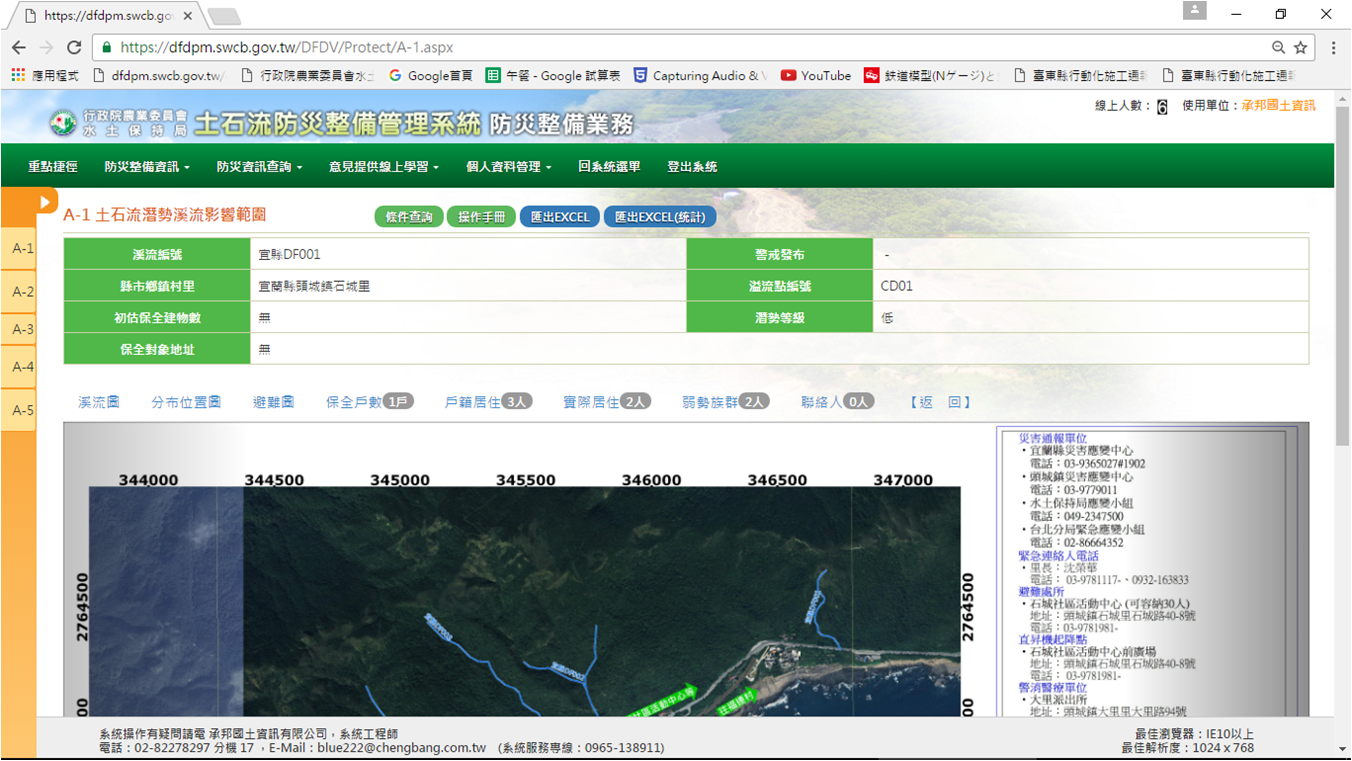The width and height of the screenshot is (1352, 761).
Task: Open the 行政院農業委員會 bookmark
Action: [x=308, y=75]
